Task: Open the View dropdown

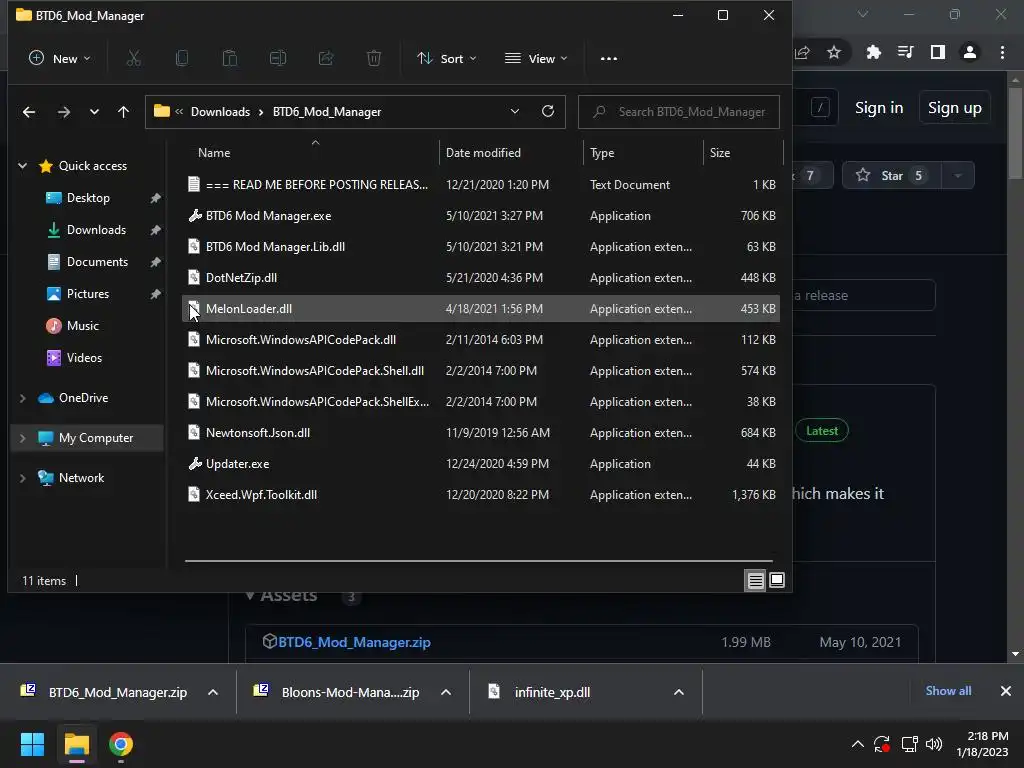Action: [536, 58]
